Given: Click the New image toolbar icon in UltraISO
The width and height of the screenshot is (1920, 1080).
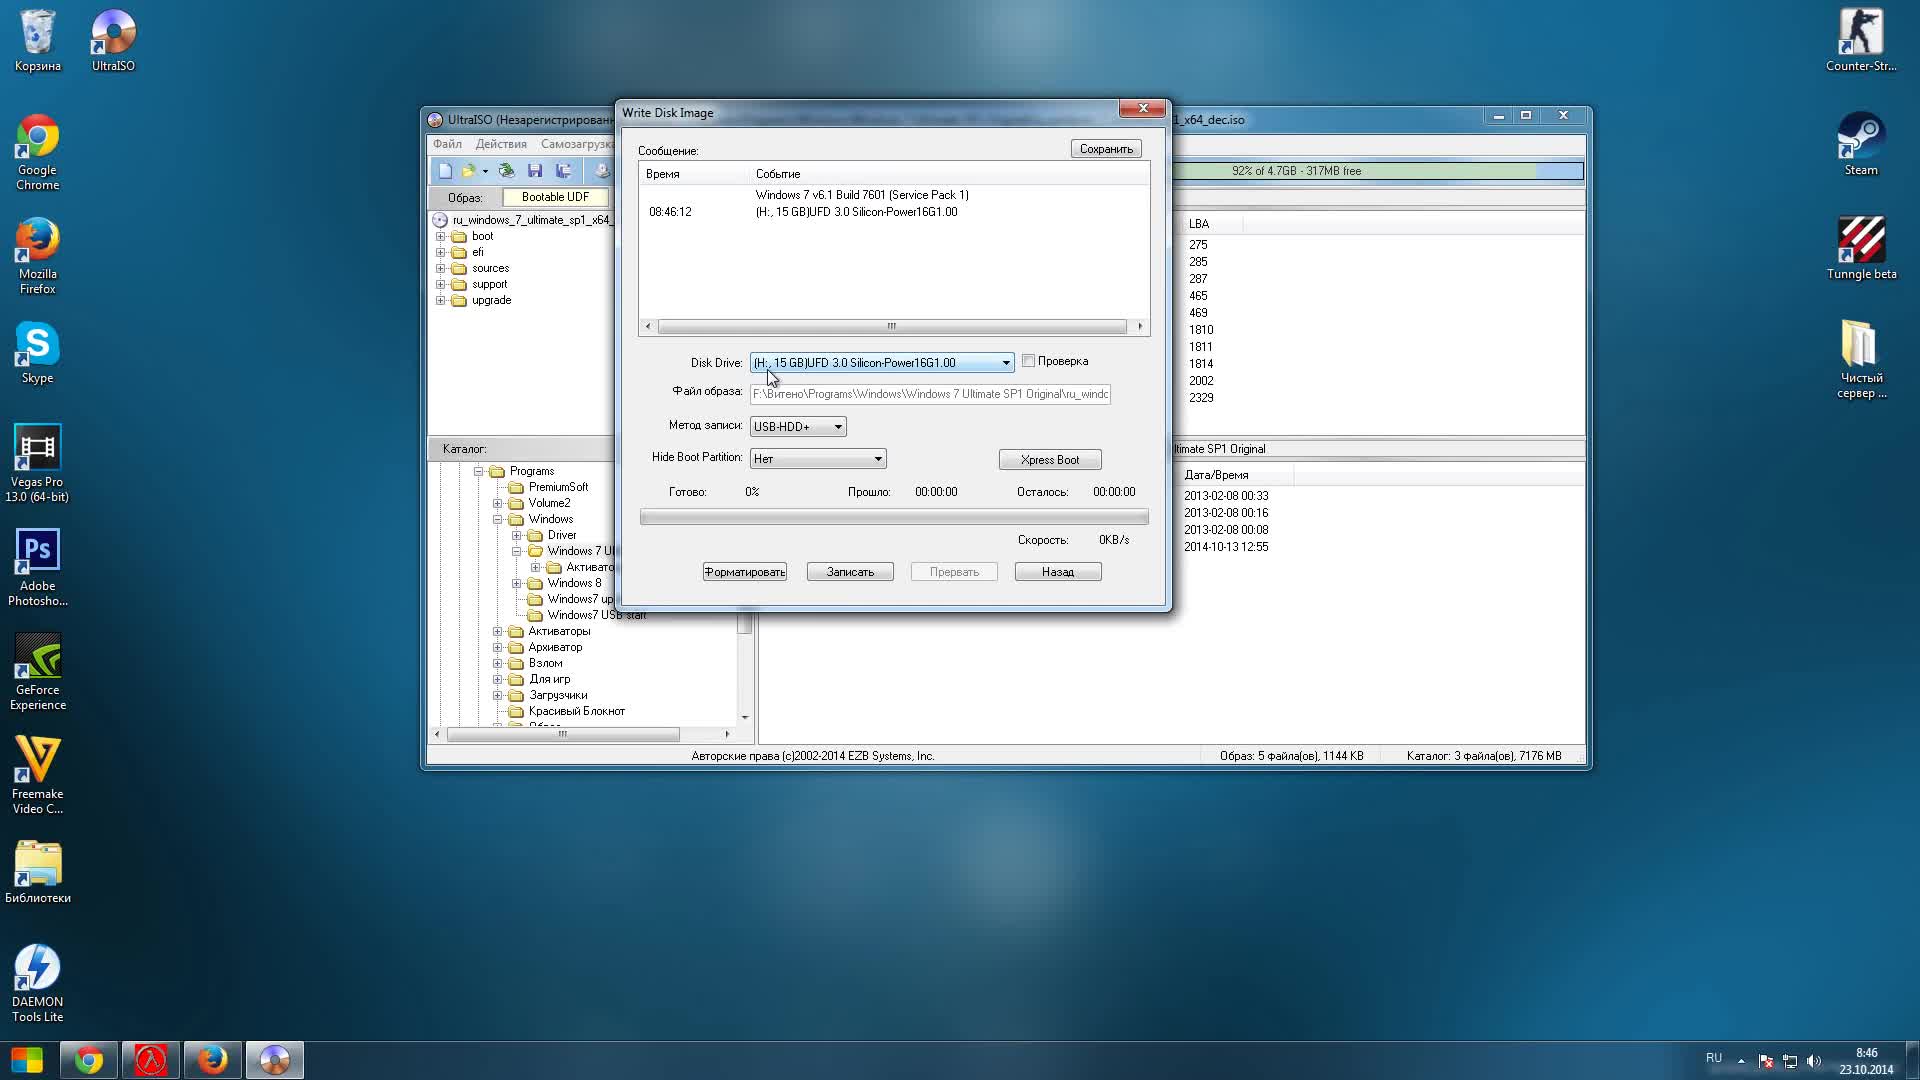Looking at the screenshot, I should 445,171.
